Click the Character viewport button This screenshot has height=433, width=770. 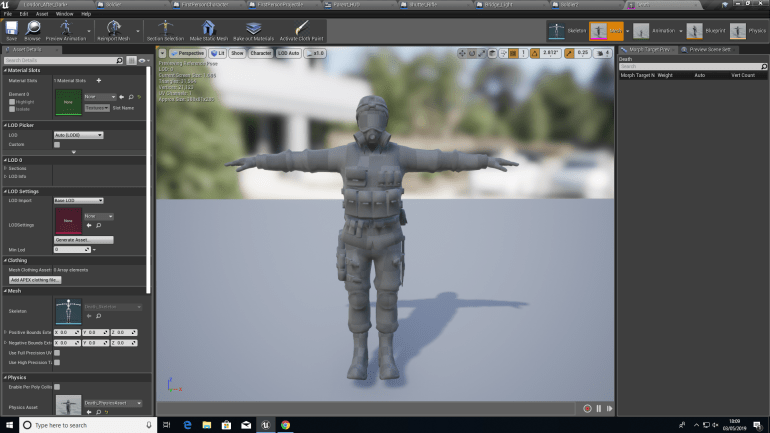(x=260, y=53)
